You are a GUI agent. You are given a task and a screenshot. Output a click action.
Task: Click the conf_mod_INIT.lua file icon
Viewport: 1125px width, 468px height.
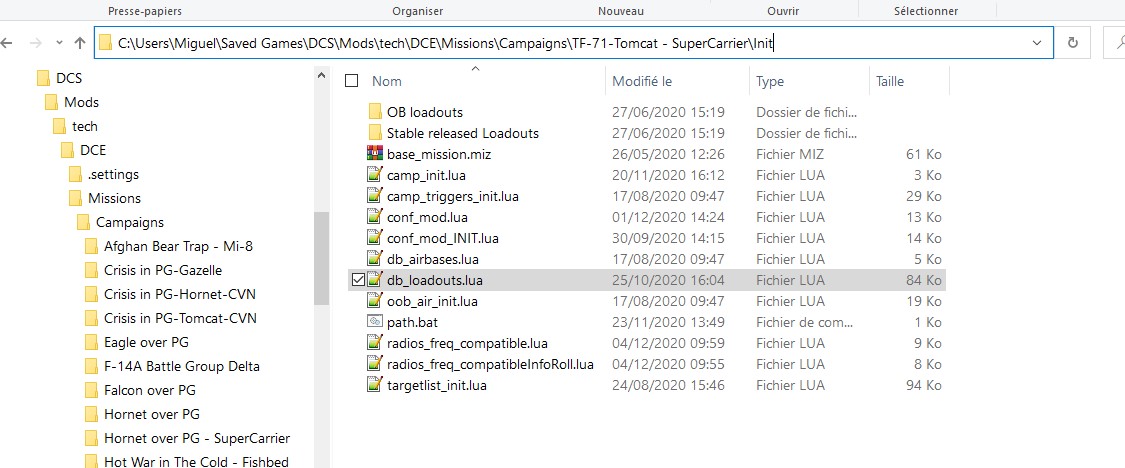374,238
